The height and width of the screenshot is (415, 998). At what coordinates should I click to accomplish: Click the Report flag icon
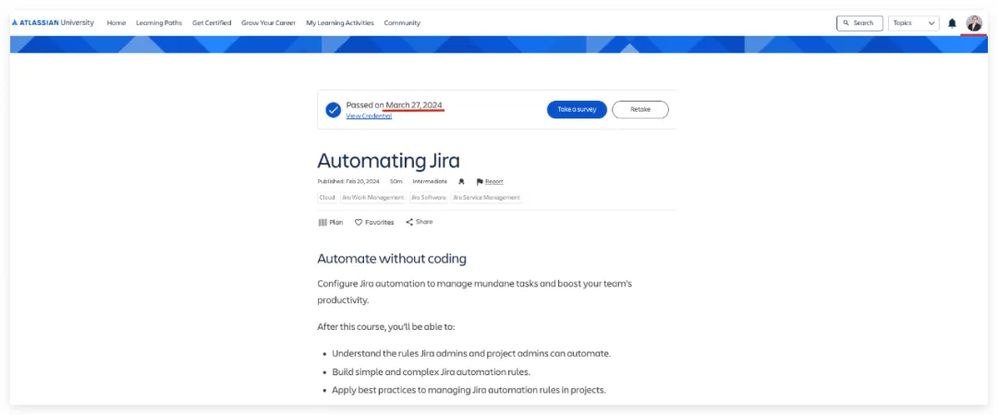pos(480,181)
